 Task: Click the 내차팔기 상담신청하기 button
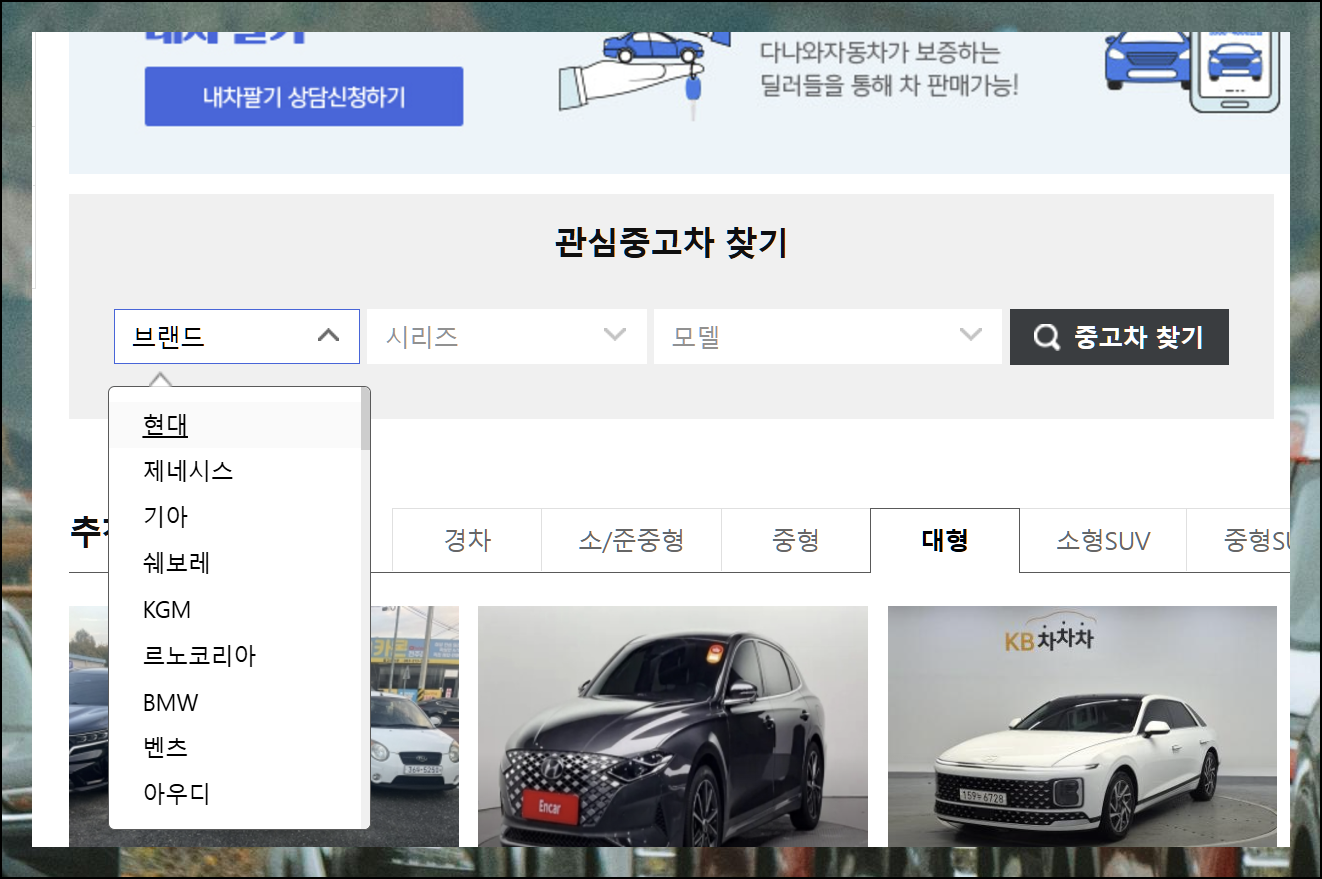[x=304, y=97]
